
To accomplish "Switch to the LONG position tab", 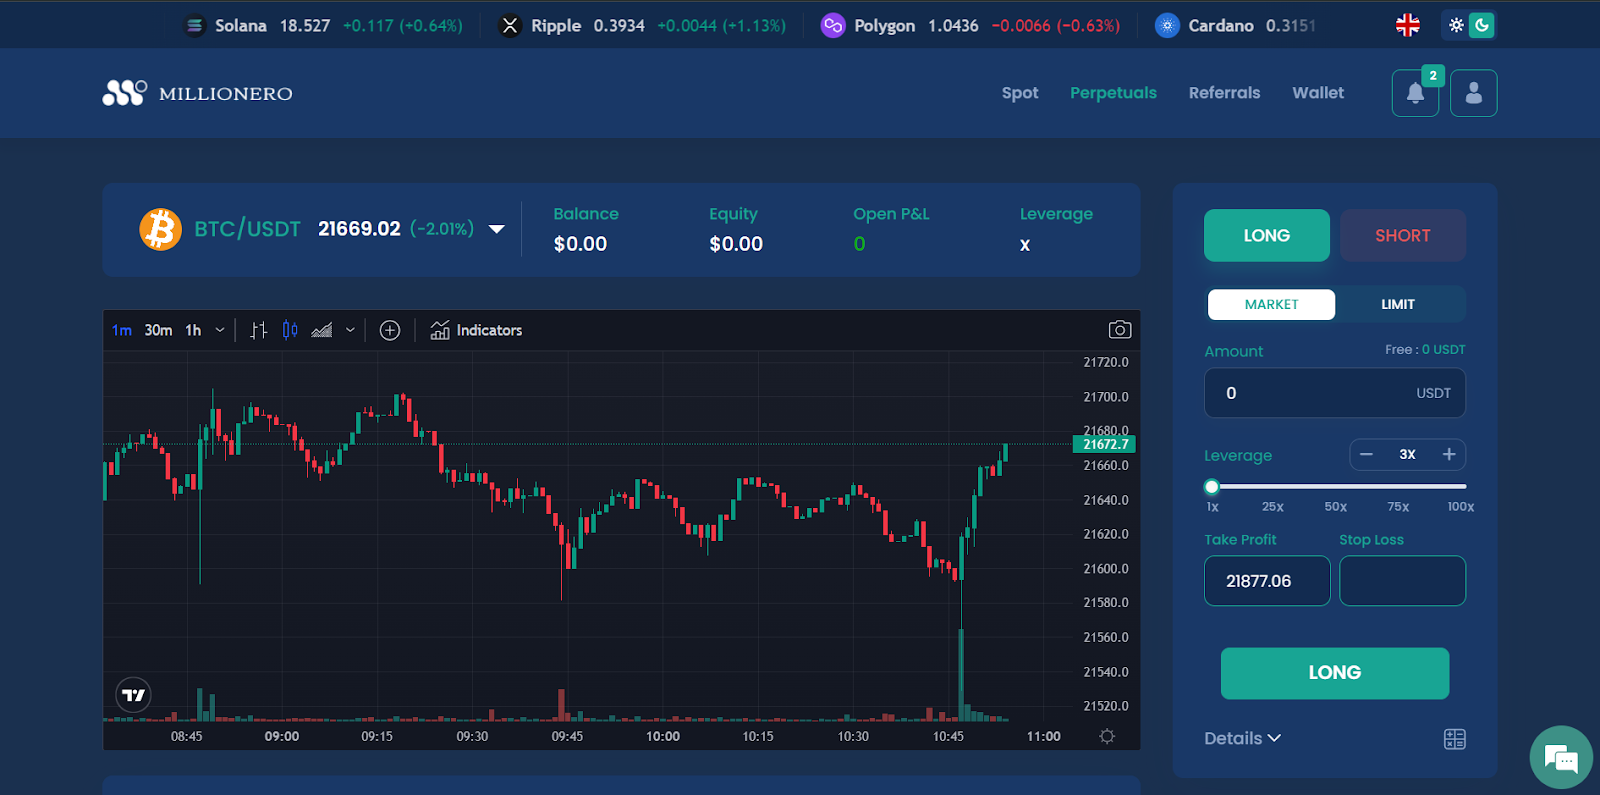I will [x=1267, y=235].
